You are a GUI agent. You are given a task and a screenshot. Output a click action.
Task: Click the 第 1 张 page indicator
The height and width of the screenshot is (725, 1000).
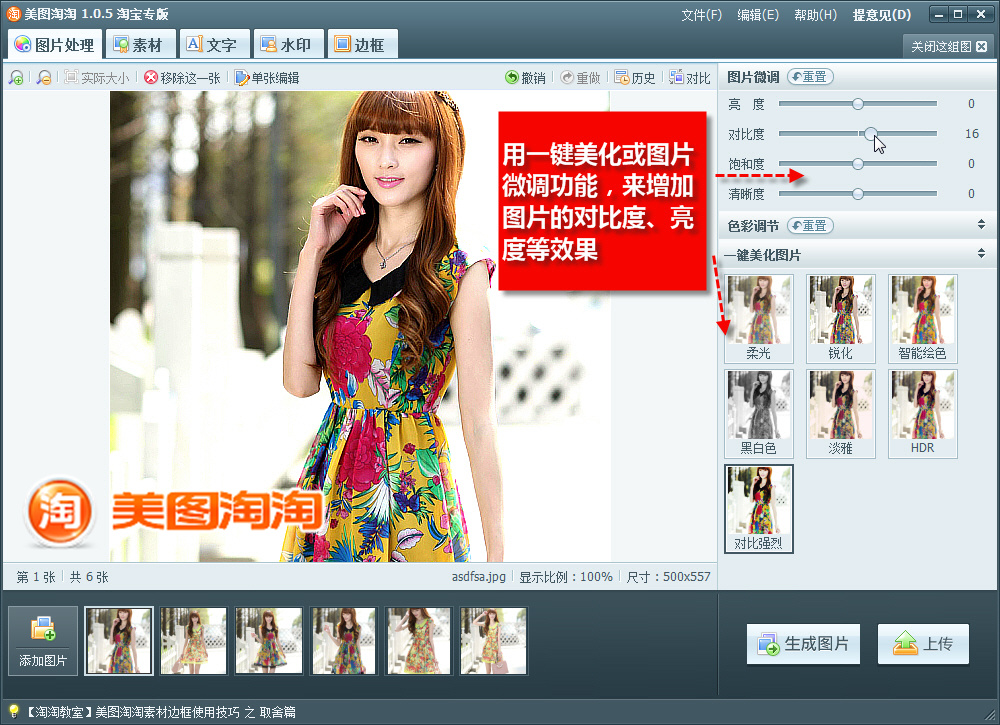[36, 576]
